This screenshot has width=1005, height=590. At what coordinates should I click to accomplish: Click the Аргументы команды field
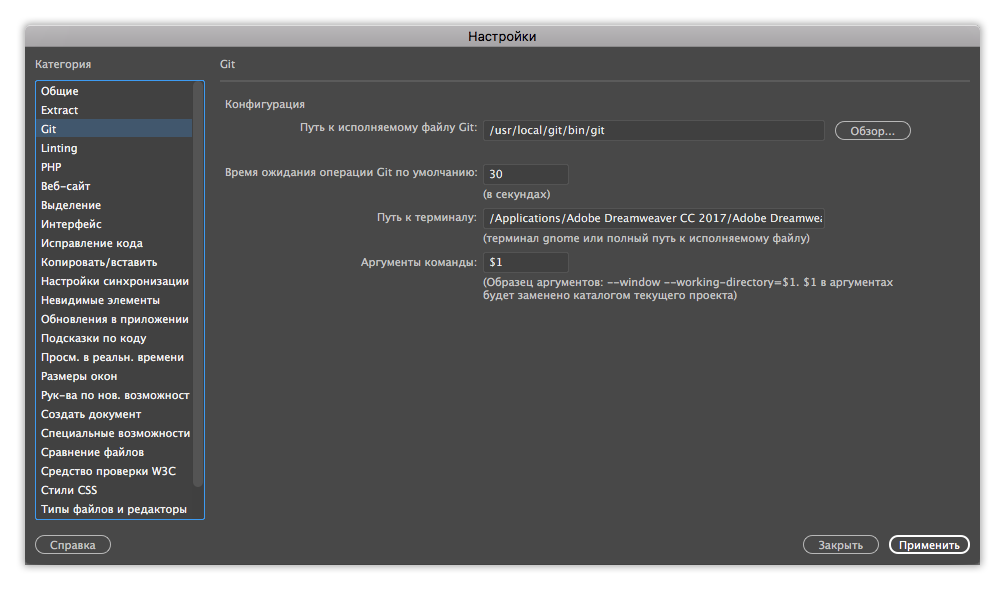pyautogui.click(x=525, y=261)
